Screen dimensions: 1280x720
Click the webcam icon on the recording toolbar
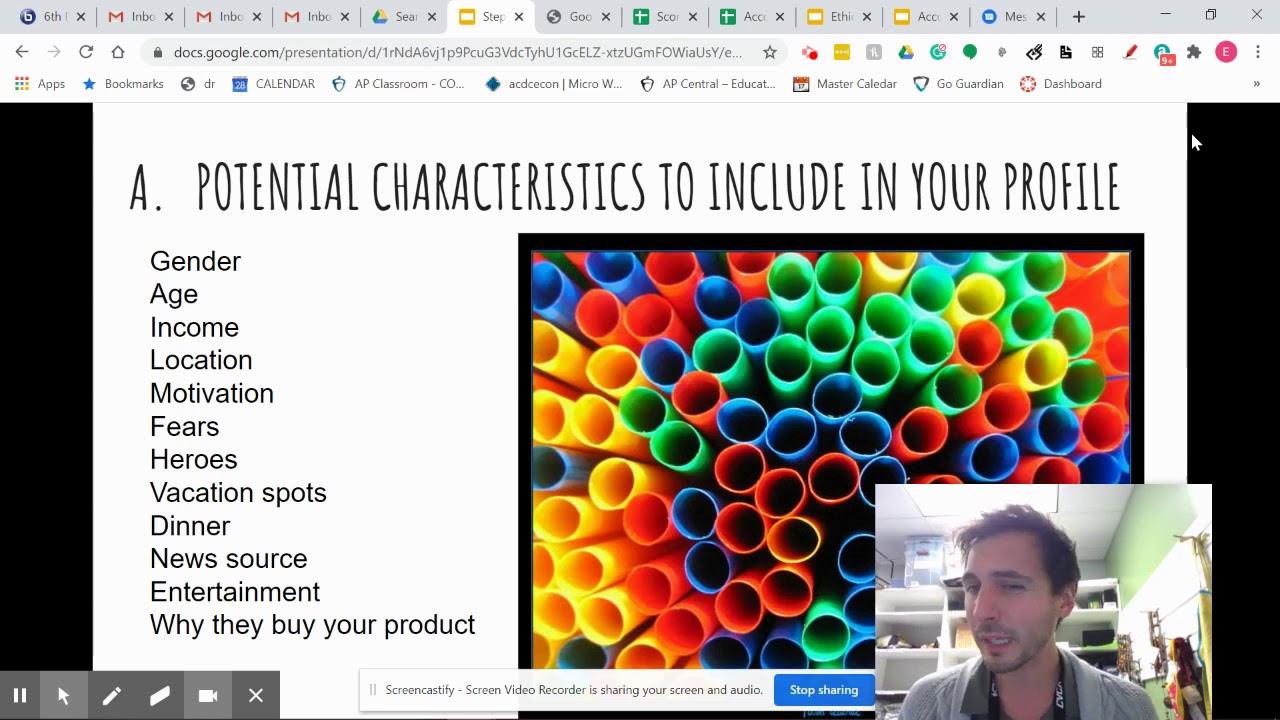(x=207, y=694)
